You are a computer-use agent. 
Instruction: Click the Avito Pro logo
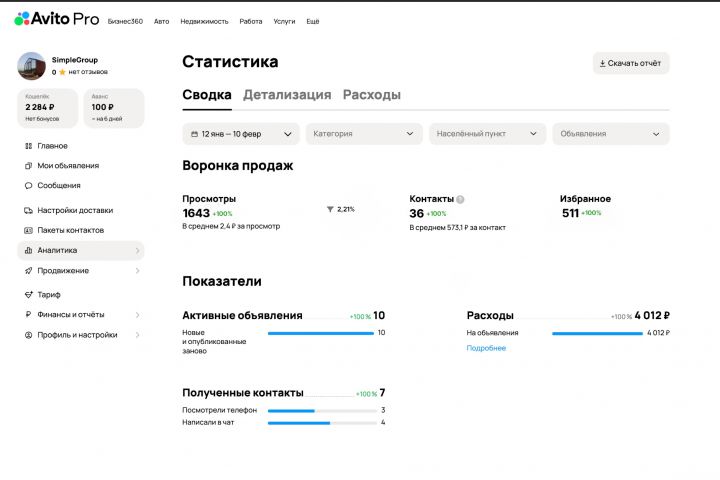[x=56, y=19]
